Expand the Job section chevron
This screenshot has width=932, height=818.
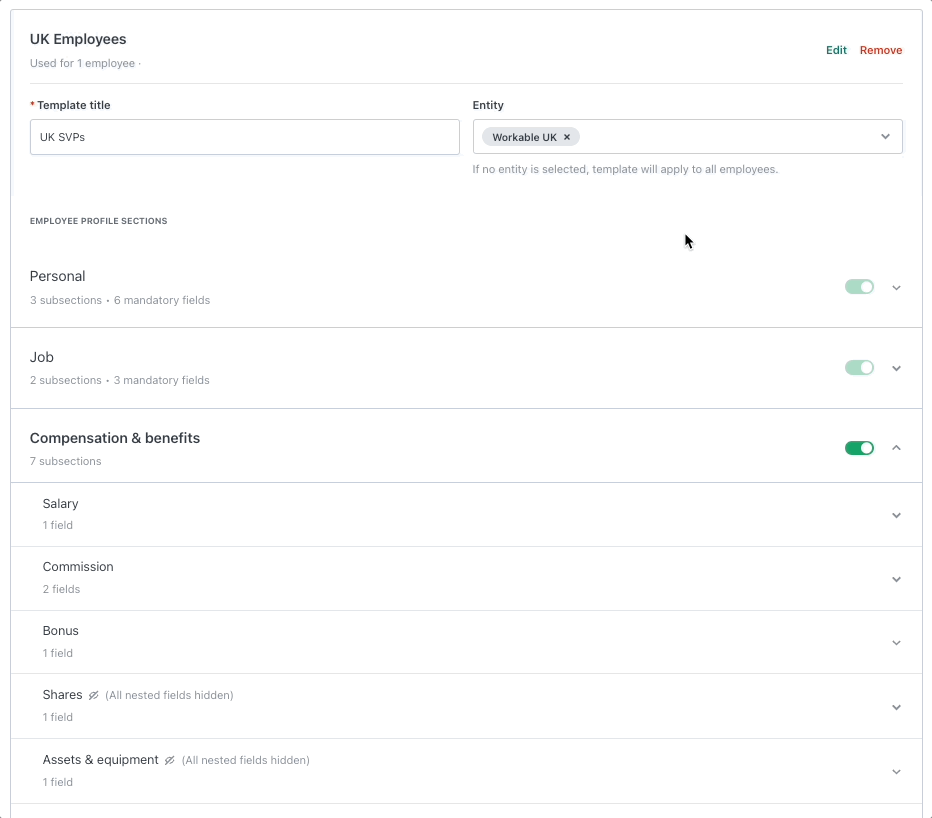pos(896,369)
